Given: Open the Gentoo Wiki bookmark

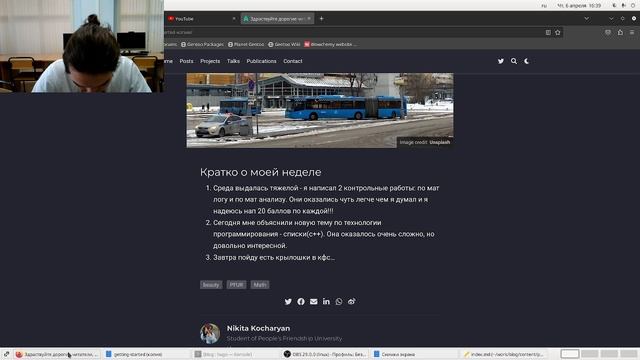Looking at the screenshot, I should [x=284, y=44].
